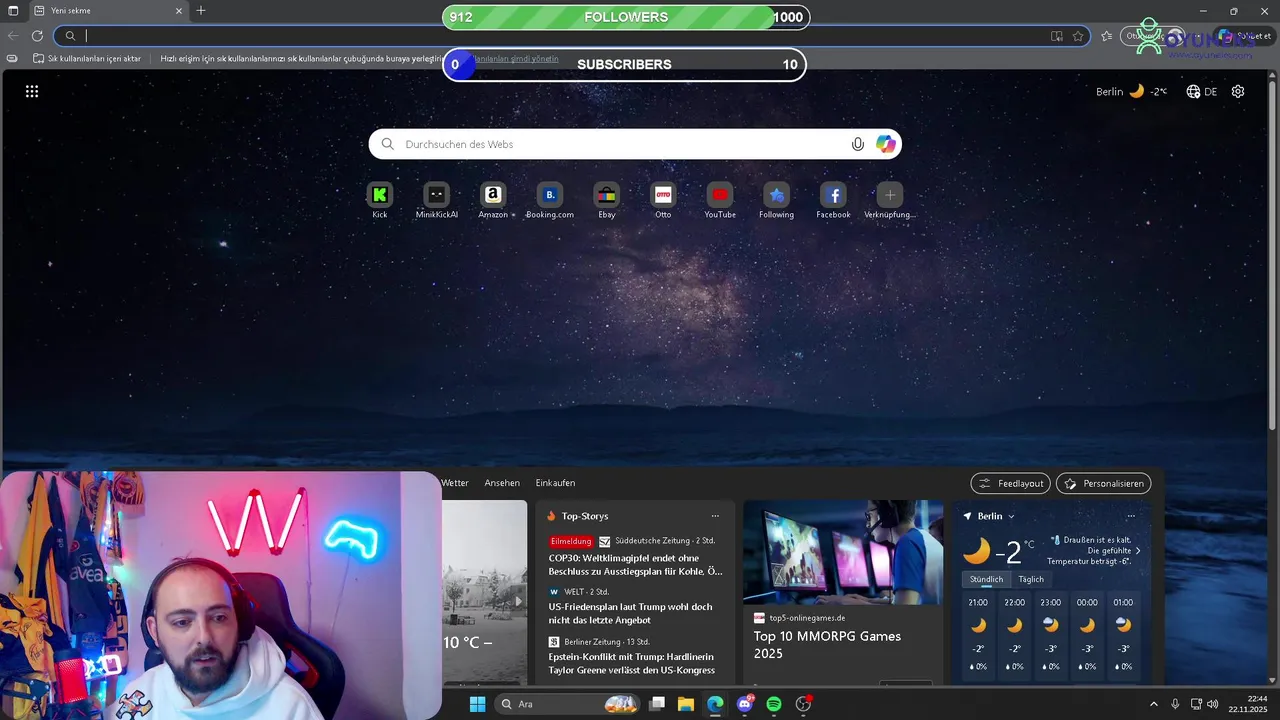Viewport: 1280px width, 720px height.
Task: Open the Top-Storys card options menu
Action: (714, 516)
